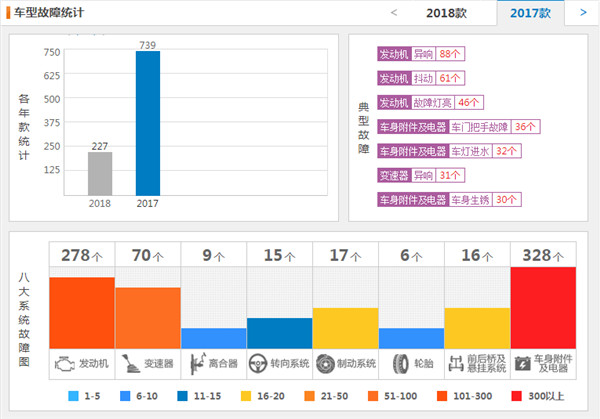This screenshot has height=419, width=600.
Task: Click the 6-10 legend color swatch
Action: pyautogui.click(x=125, y=396)
